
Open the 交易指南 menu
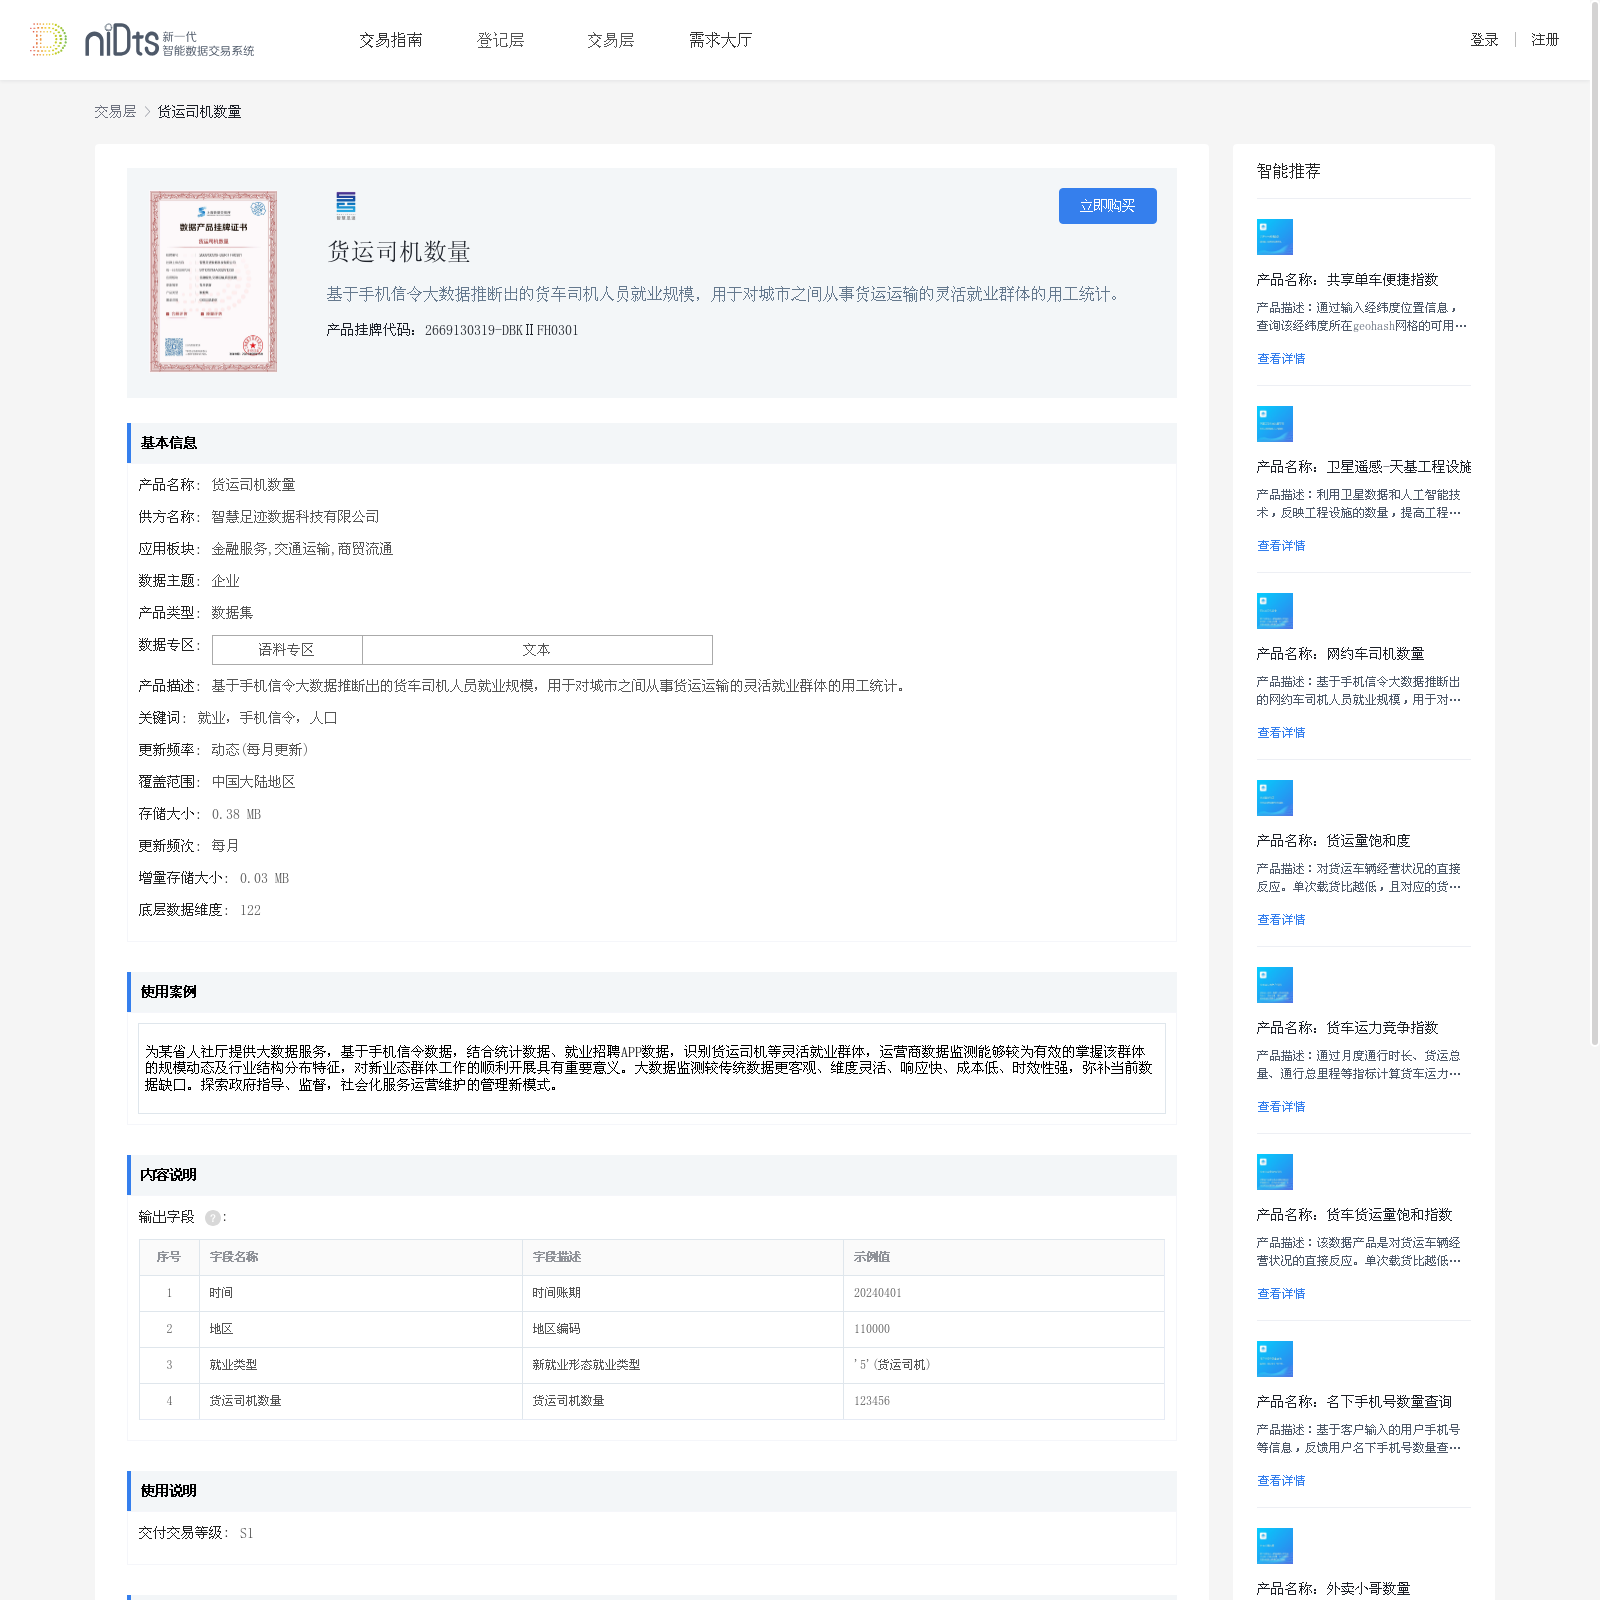pos(391,40)
